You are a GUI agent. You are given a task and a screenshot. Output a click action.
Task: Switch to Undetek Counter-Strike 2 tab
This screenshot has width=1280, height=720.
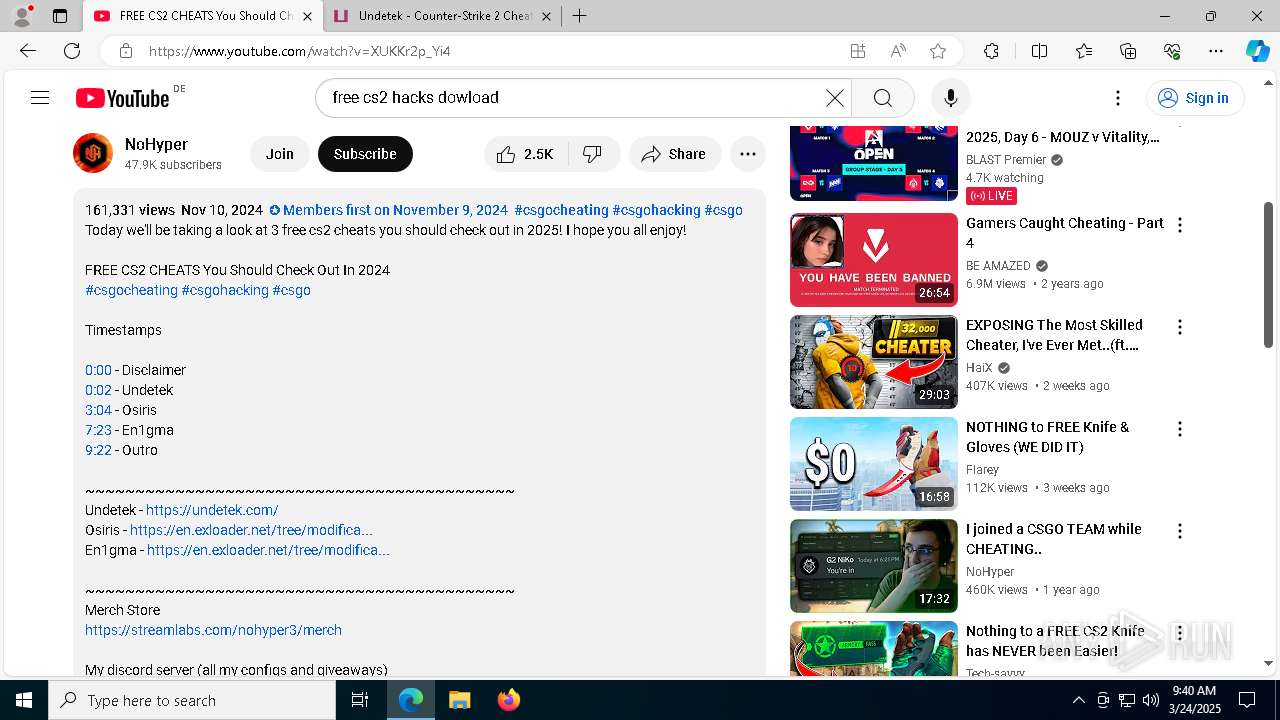444,16
